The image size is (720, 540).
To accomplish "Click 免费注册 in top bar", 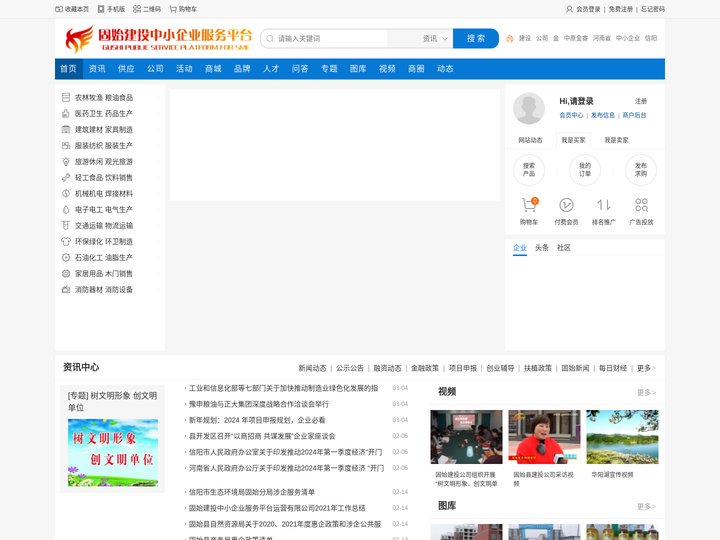I will tap(620, 9).
